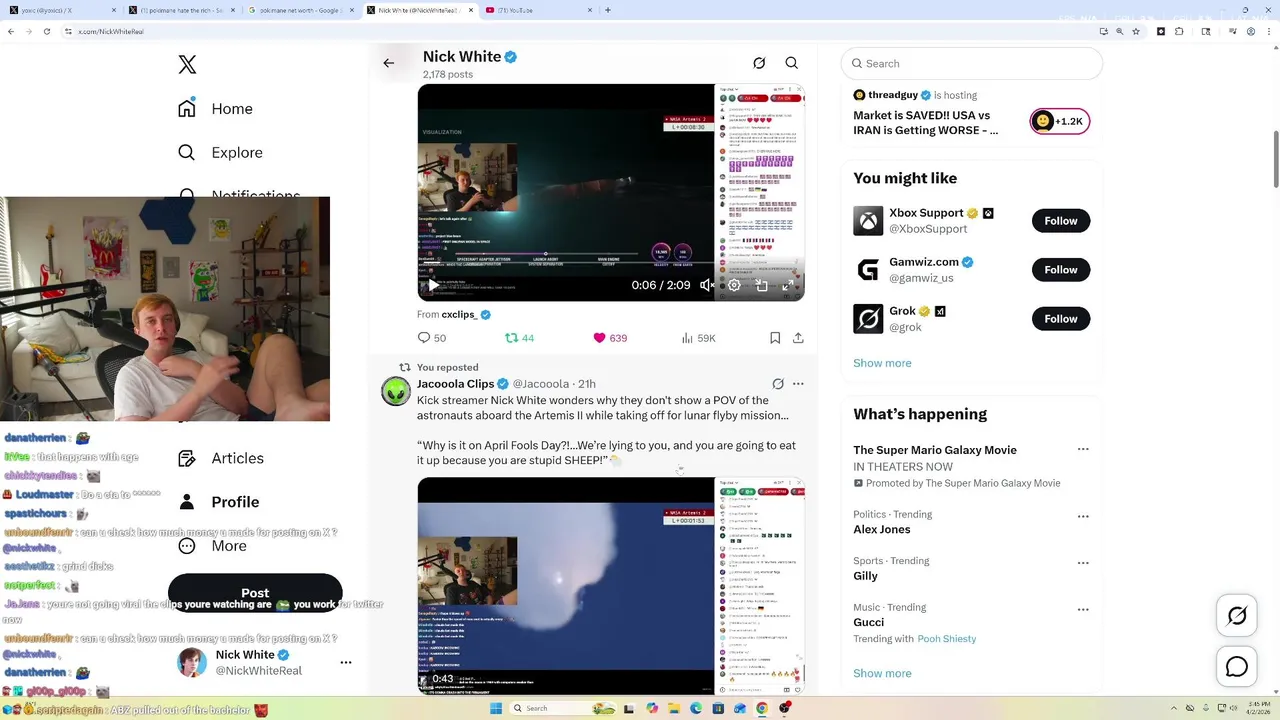Open the Pooh Shiesty trending link
The image size is (1280, 720).
coord(947,639)
